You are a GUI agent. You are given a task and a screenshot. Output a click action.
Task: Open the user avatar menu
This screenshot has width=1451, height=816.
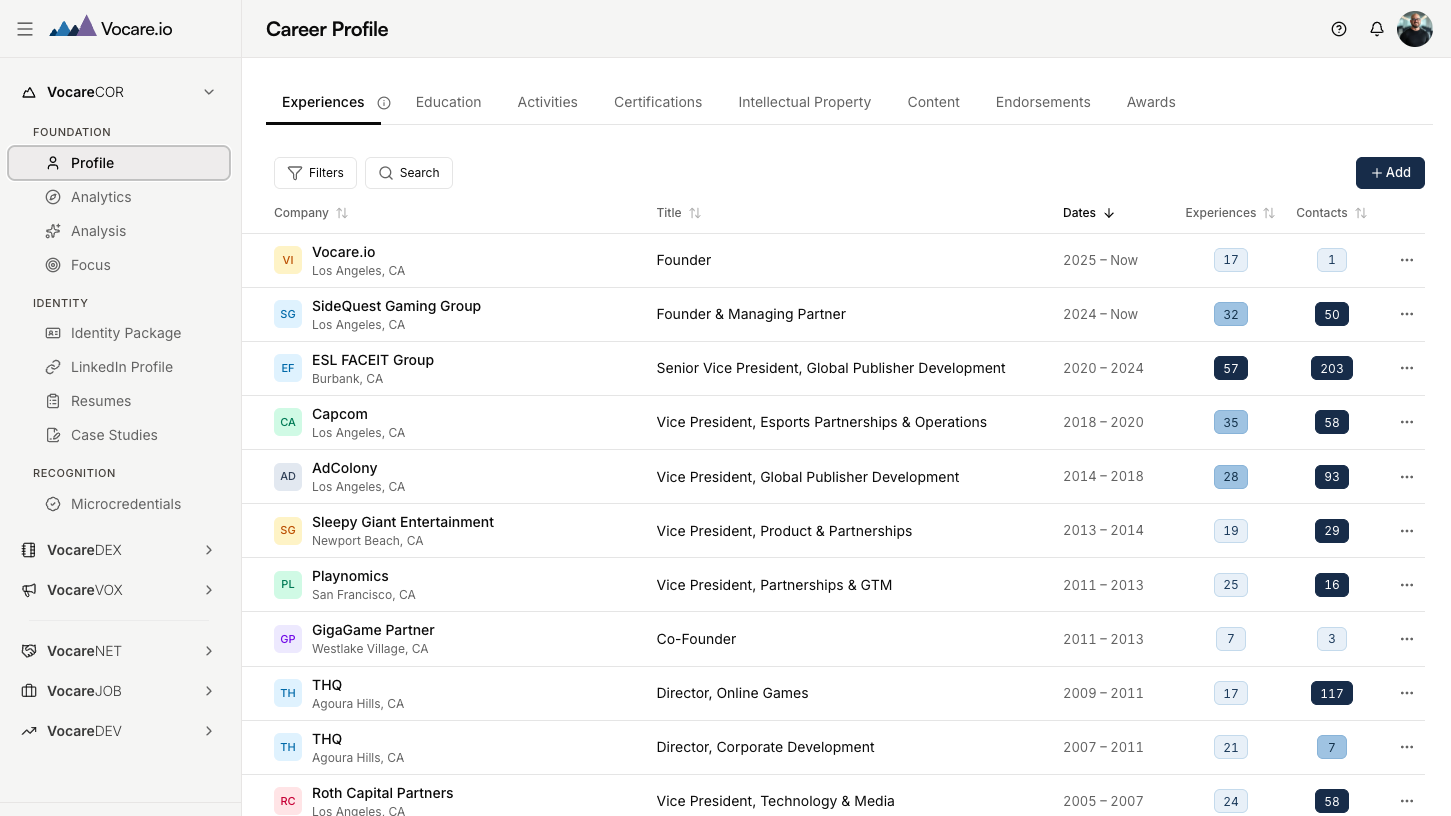click(1415, 29)
